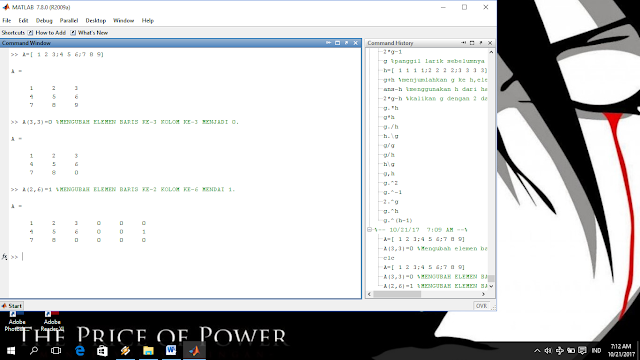Open the Parallel menu
This screenshot has width=640, height=360.
[x=69, y=20]
